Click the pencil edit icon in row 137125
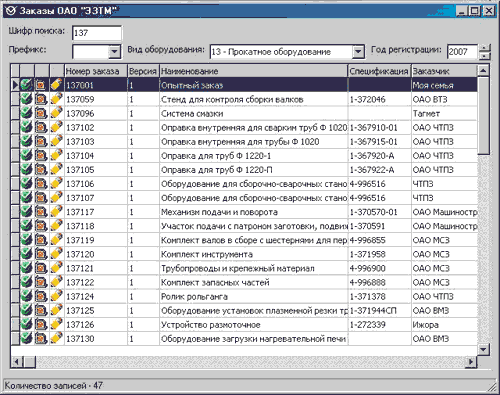Viewport: 500px width, 395px height. (56, 310)
